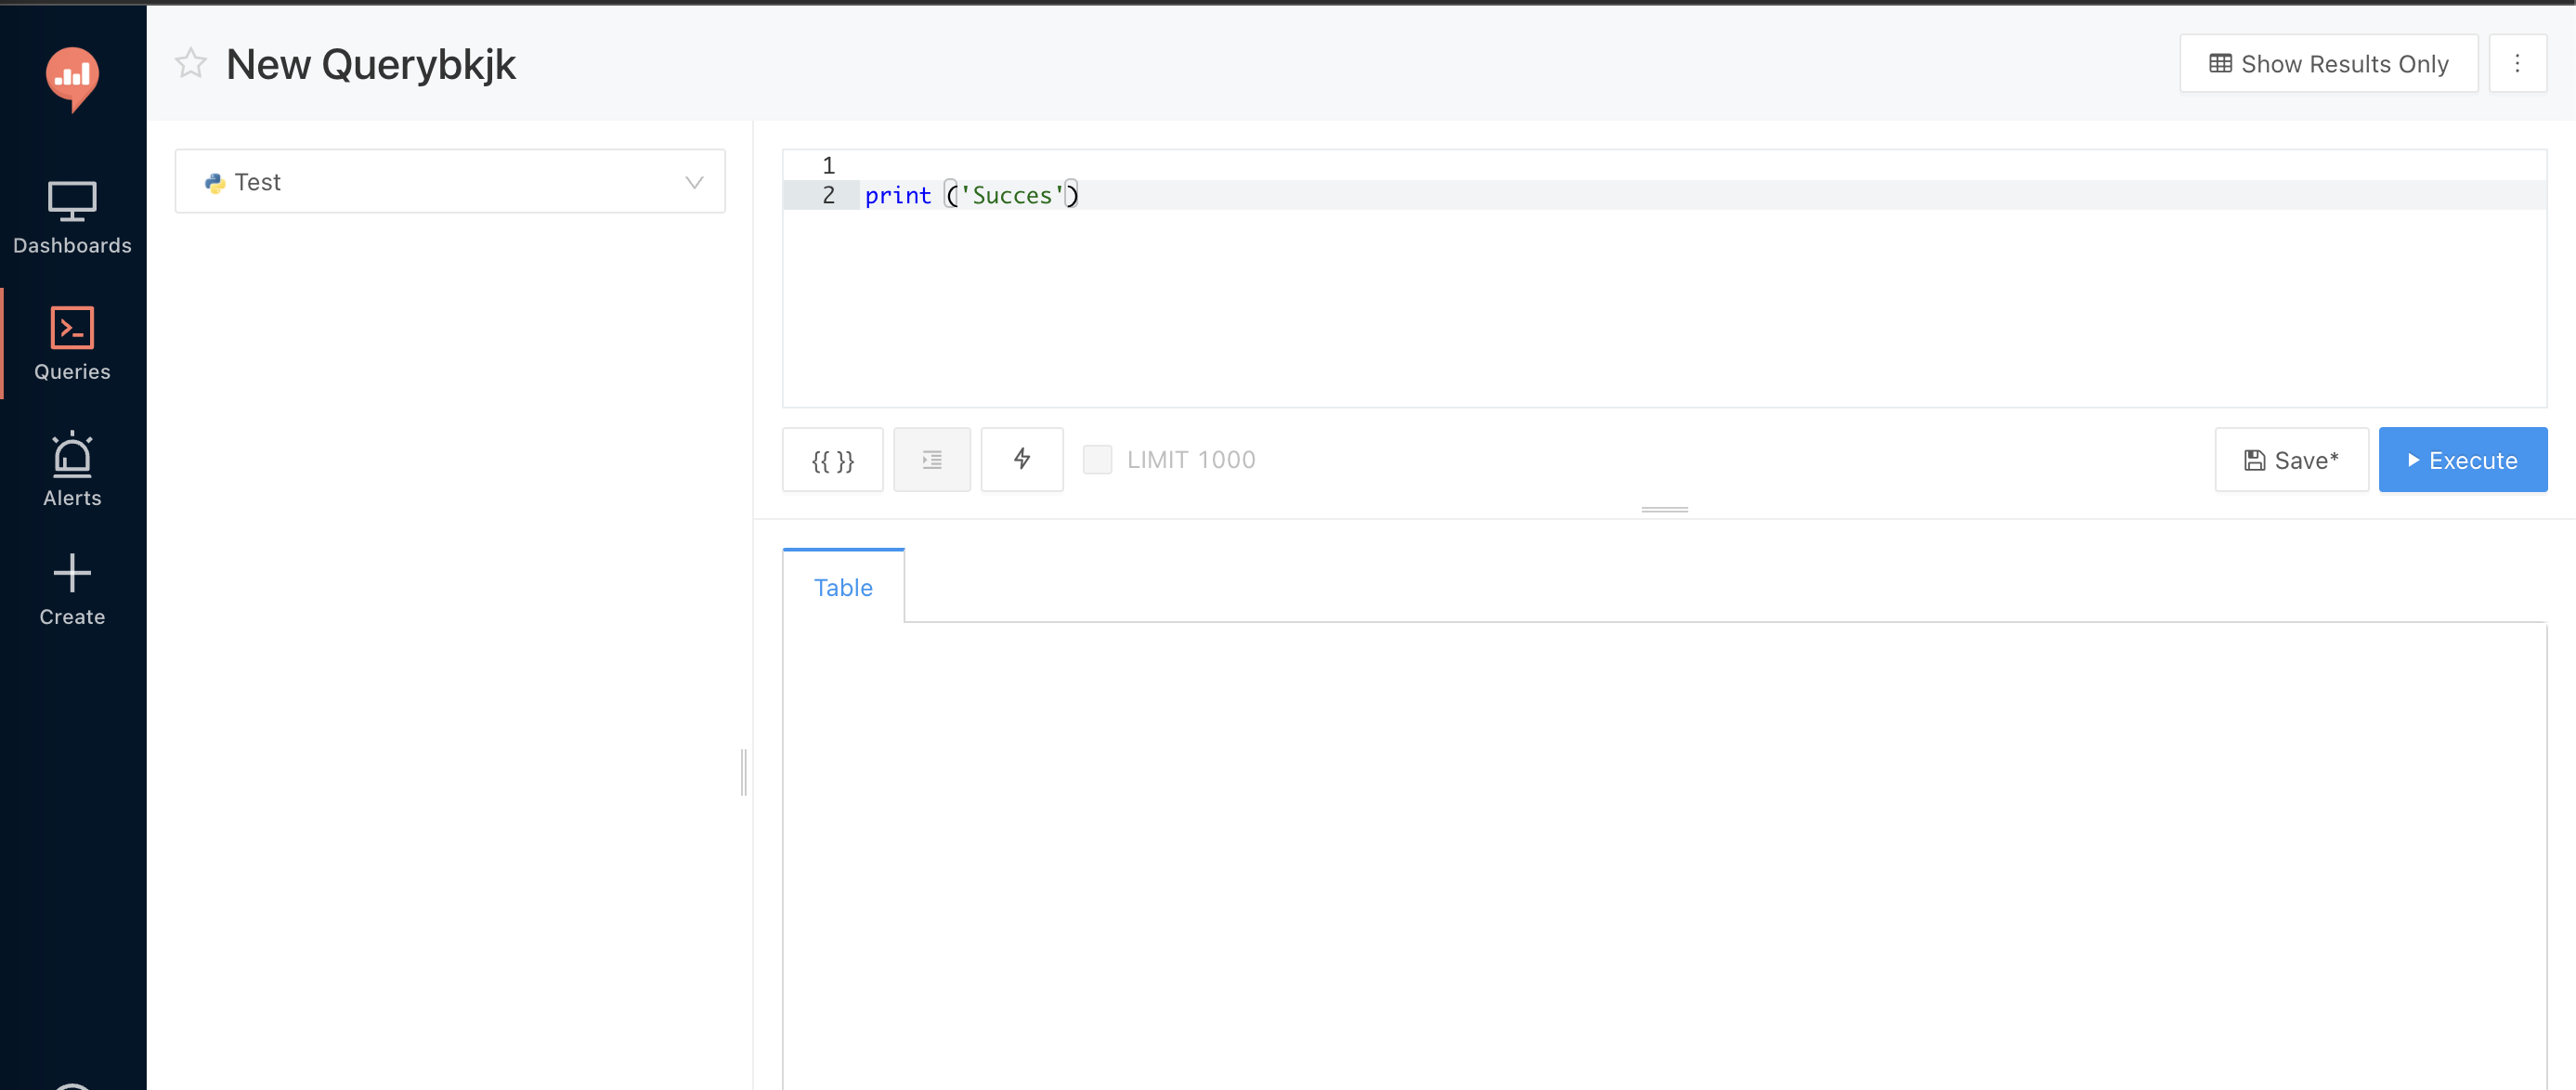This screenshot has height=1090, width=2576.
Task: Toggle the LIMIT 1000 checkbox
Action: [x=1097, y=460]
